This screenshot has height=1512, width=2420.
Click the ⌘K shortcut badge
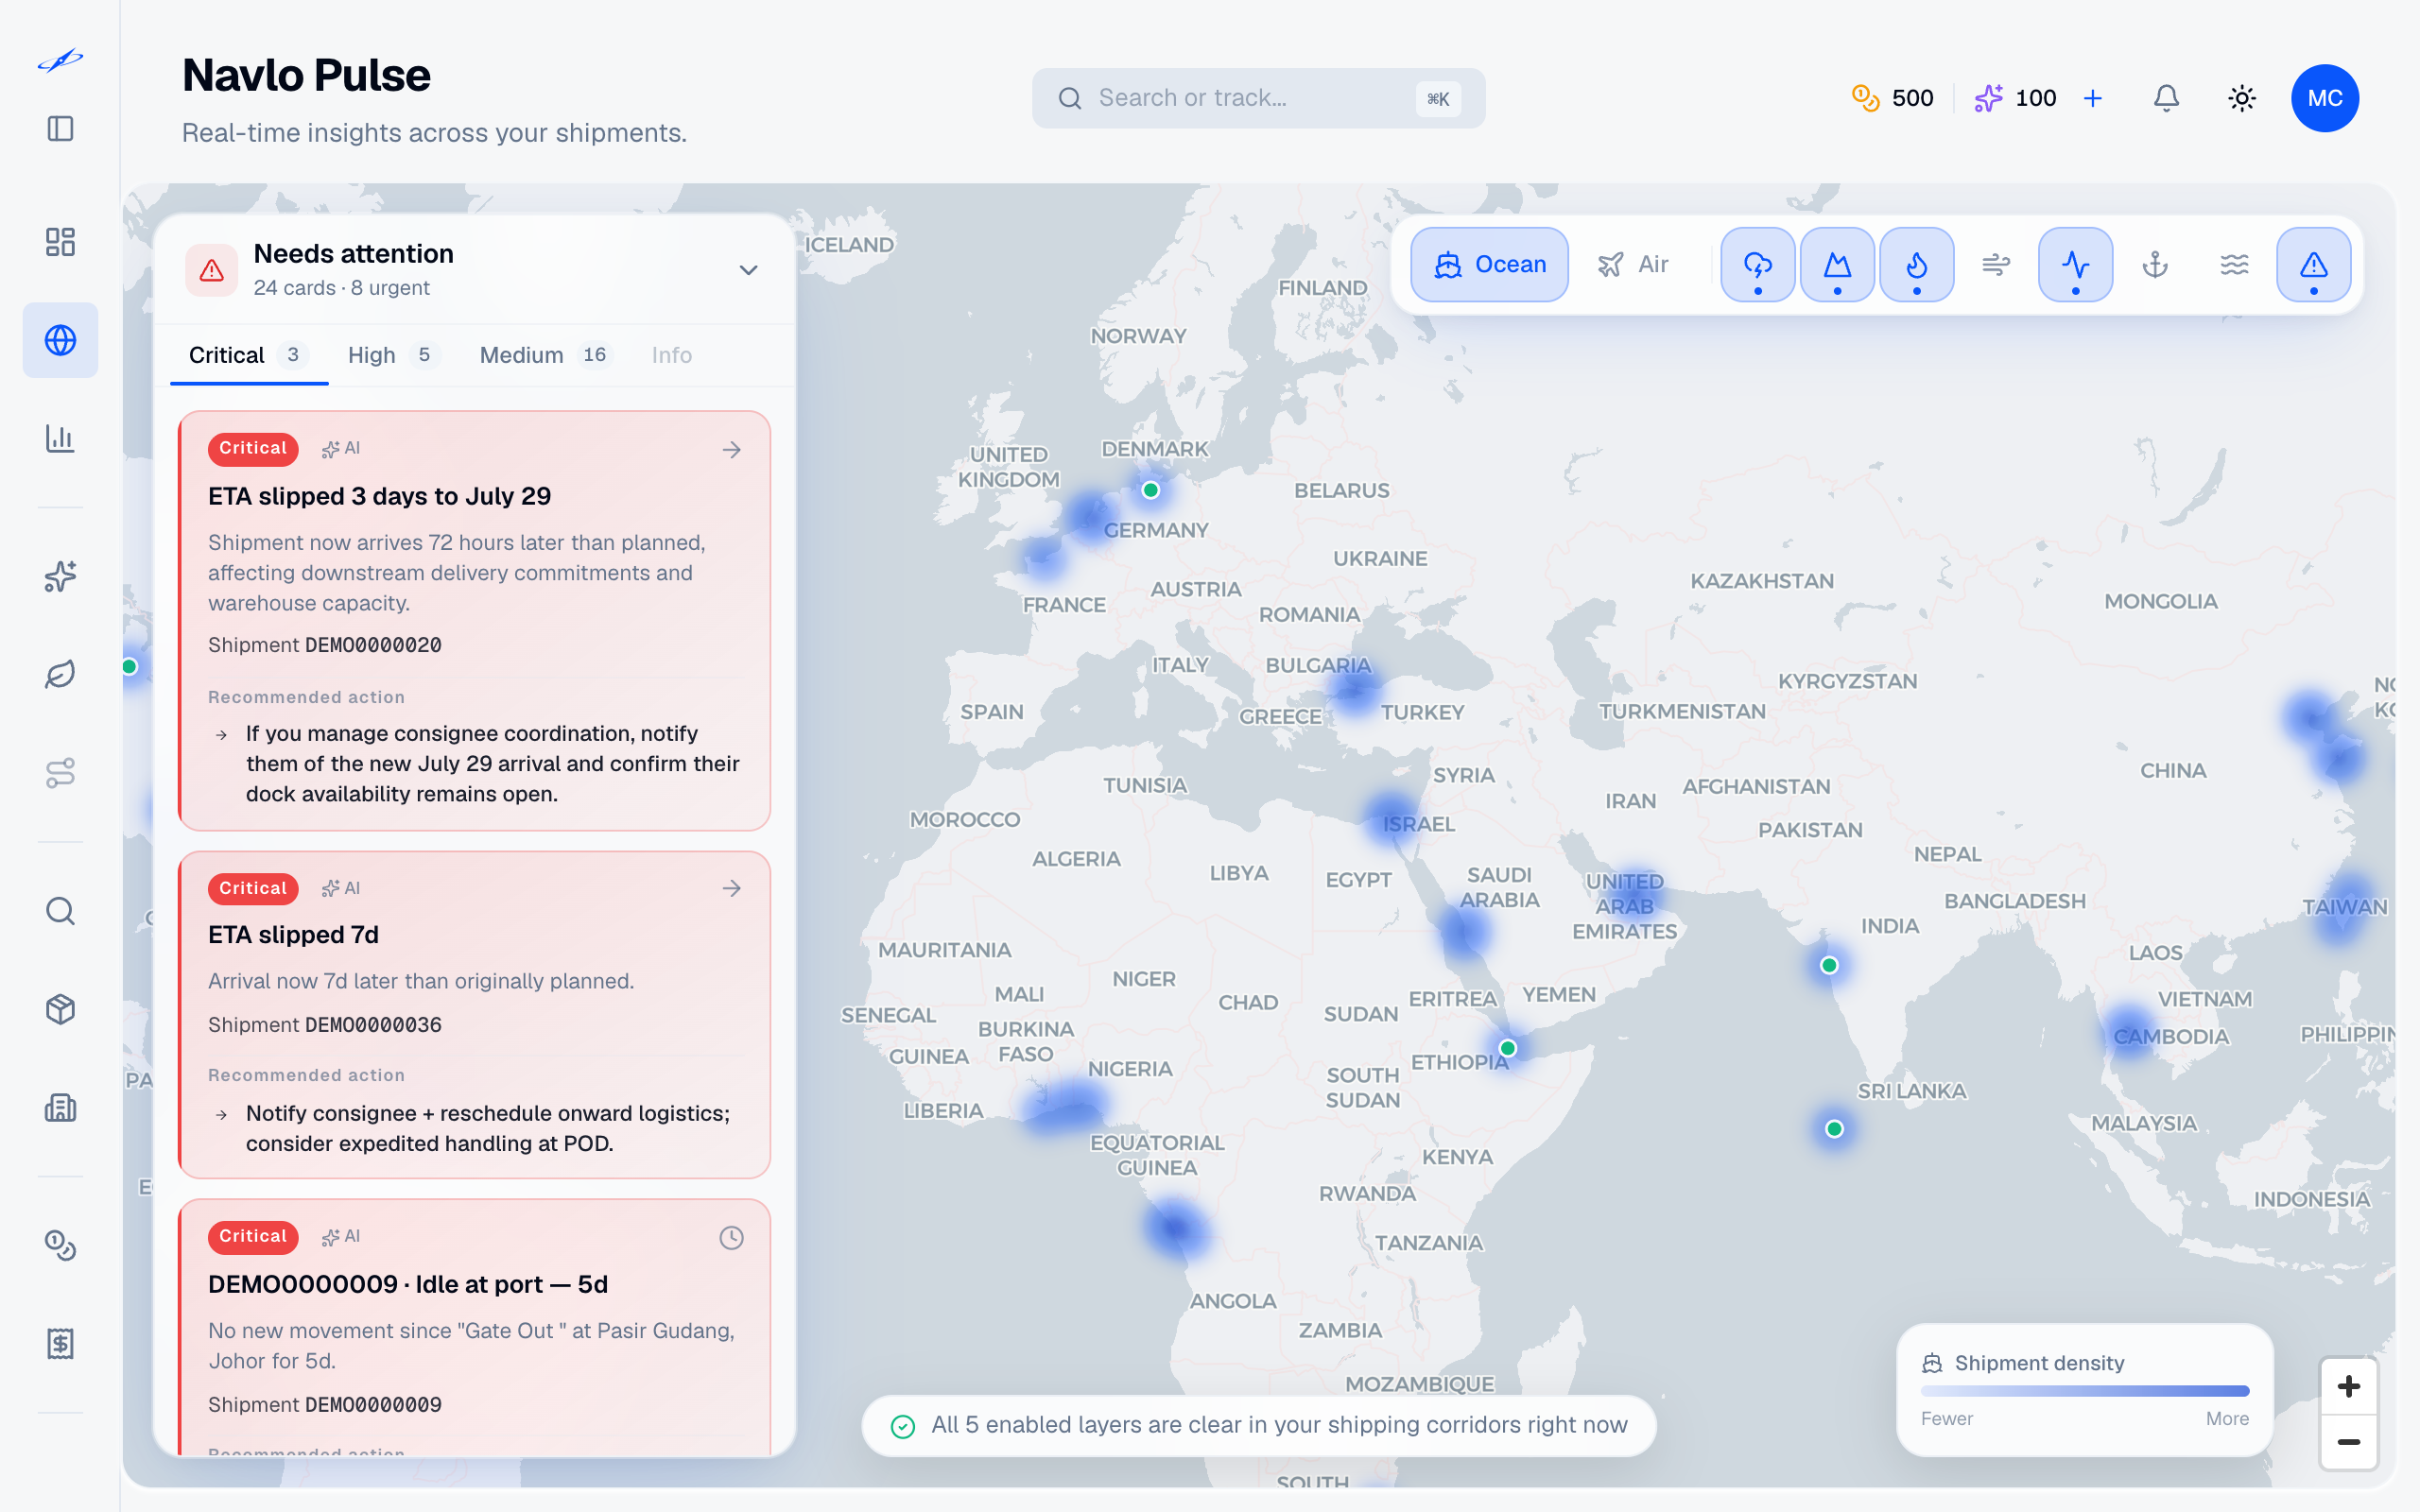[x=1438, y=98]
